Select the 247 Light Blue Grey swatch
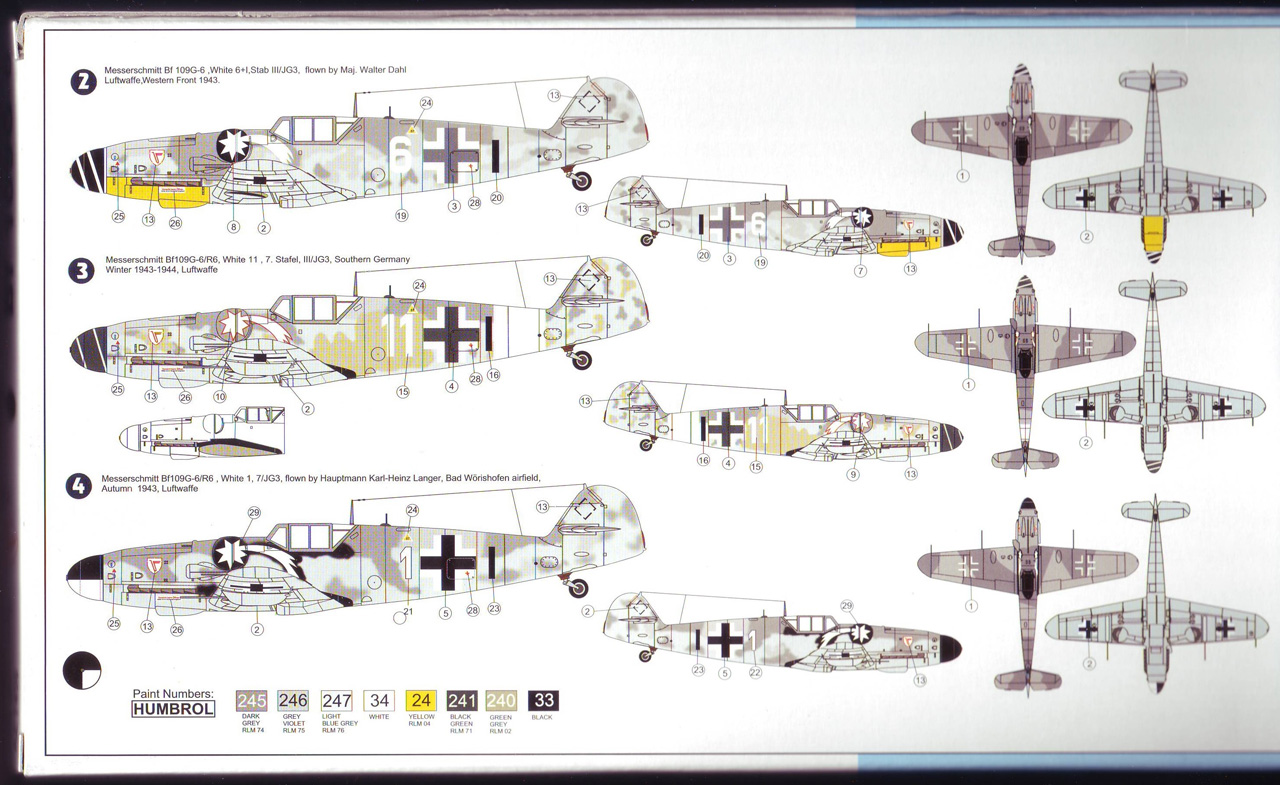 (337, 701)
